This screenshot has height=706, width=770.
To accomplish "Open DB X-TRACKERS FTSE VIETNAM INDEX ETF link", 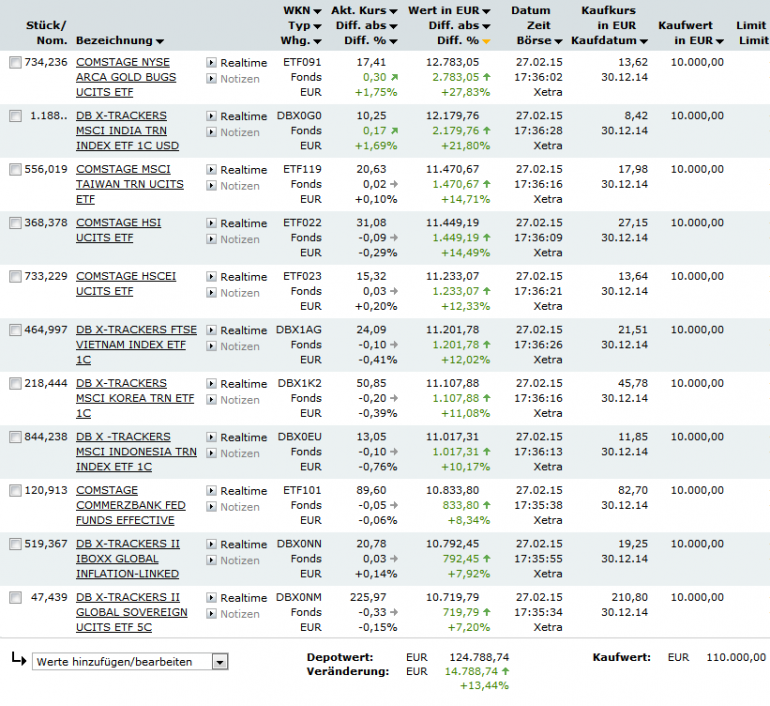I will click(x=136, y=345).
